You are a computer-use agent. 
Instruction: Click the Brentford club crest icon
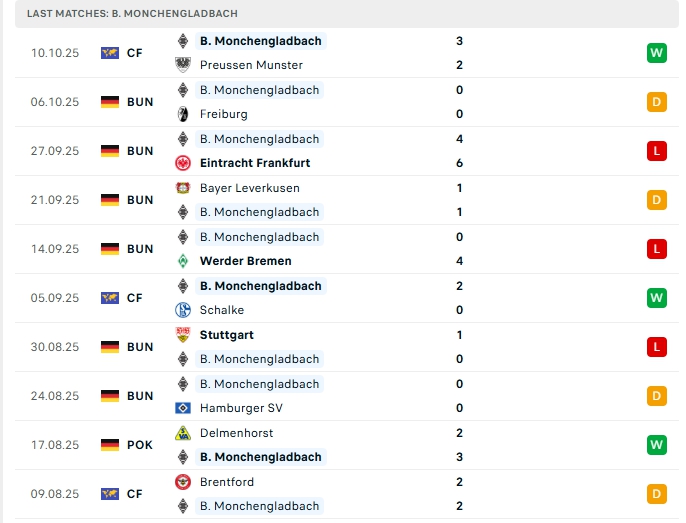click(183, 482)
